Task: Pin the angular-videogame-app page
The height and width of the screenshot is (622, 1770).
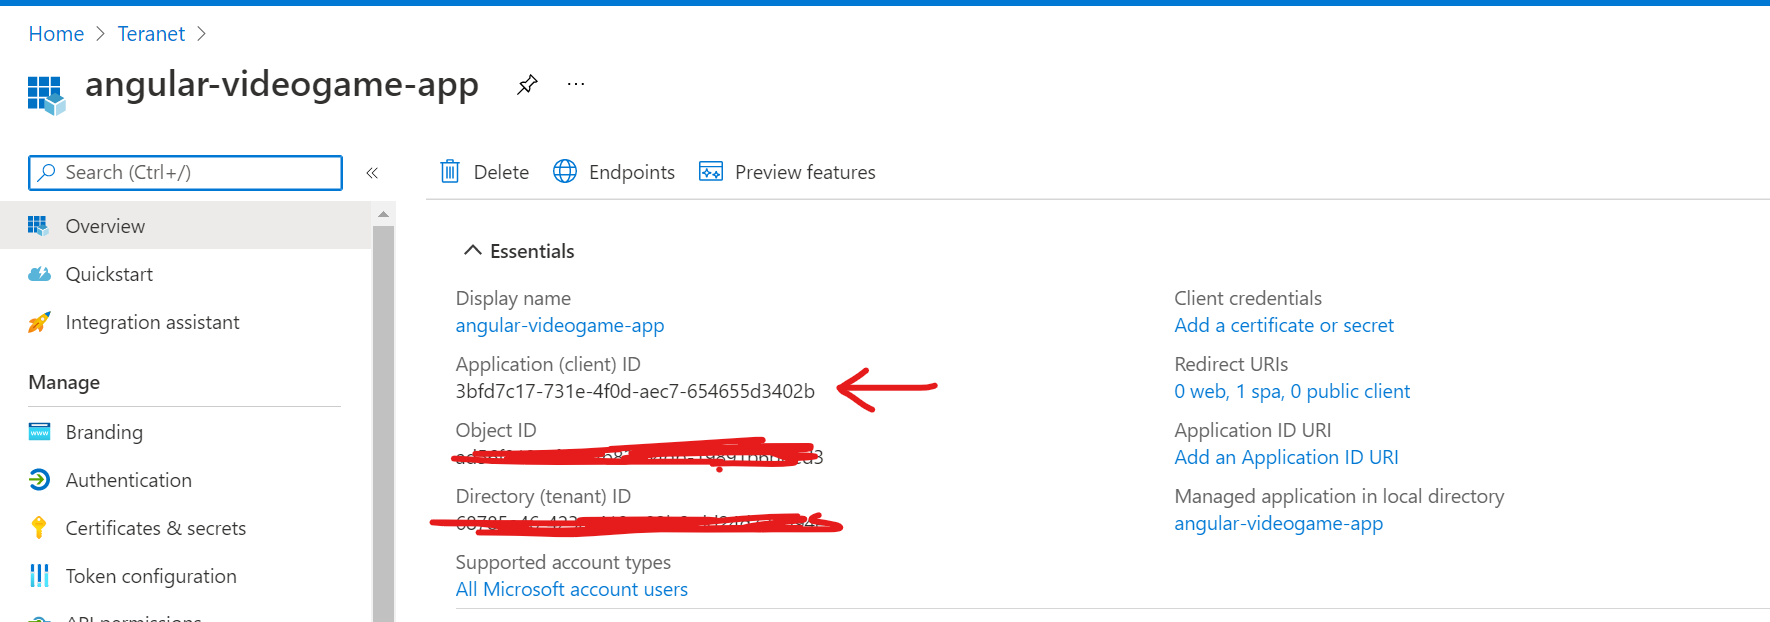Action: click(527, 85)
